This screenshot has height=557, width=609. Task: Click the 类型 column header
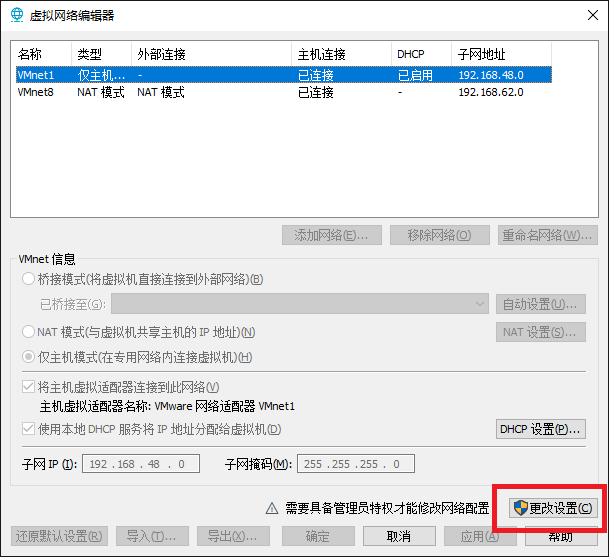101,54
